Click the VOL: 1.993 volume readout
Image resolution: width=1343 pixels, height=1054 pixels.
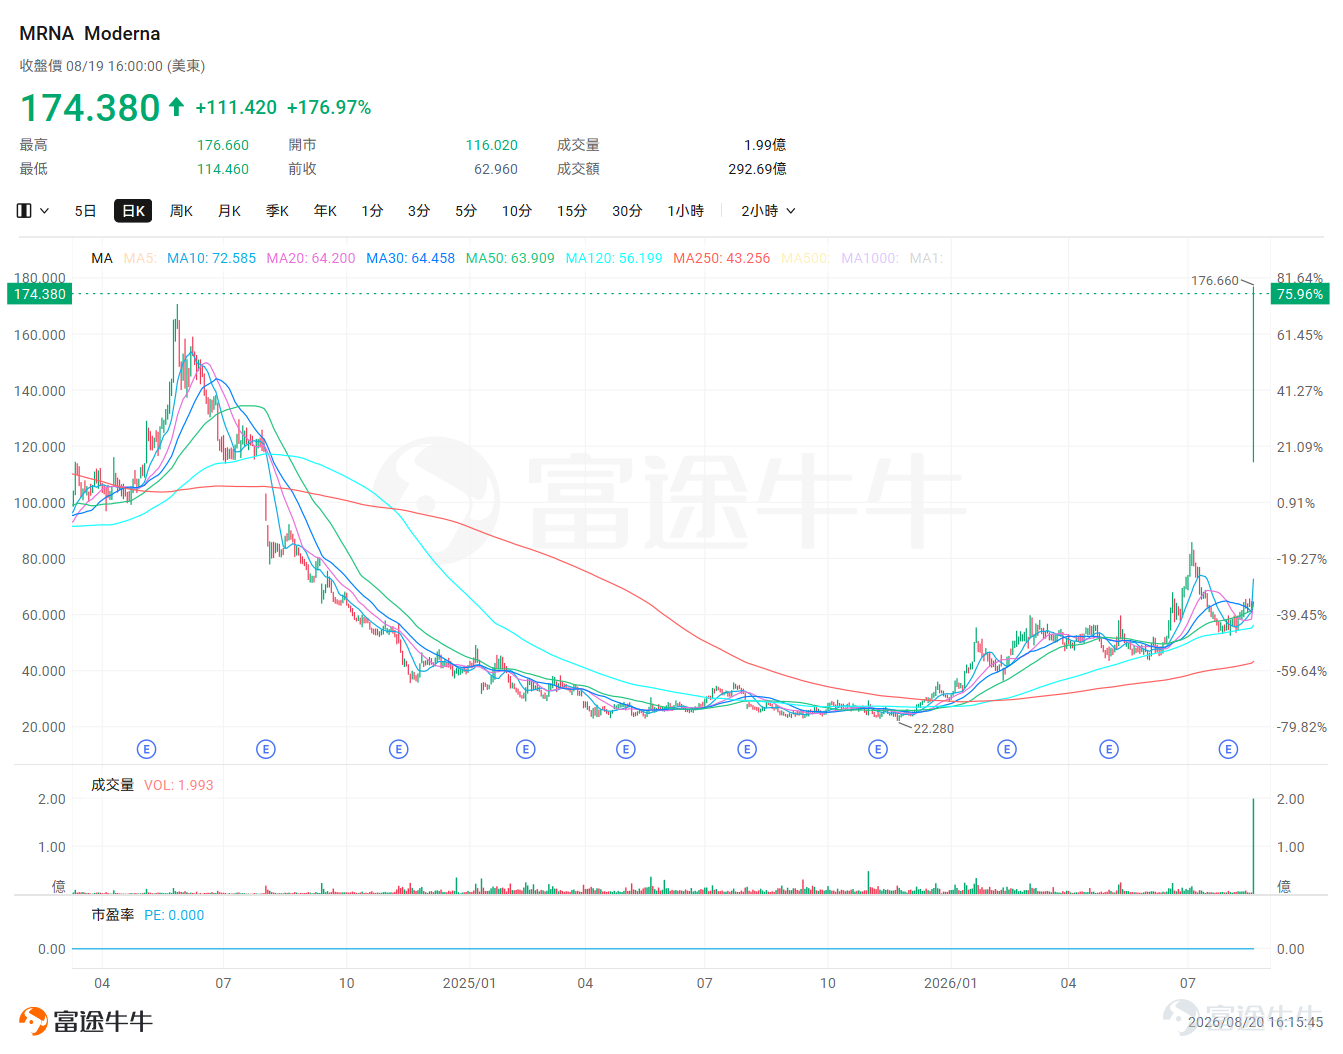[x=179, y=785]
